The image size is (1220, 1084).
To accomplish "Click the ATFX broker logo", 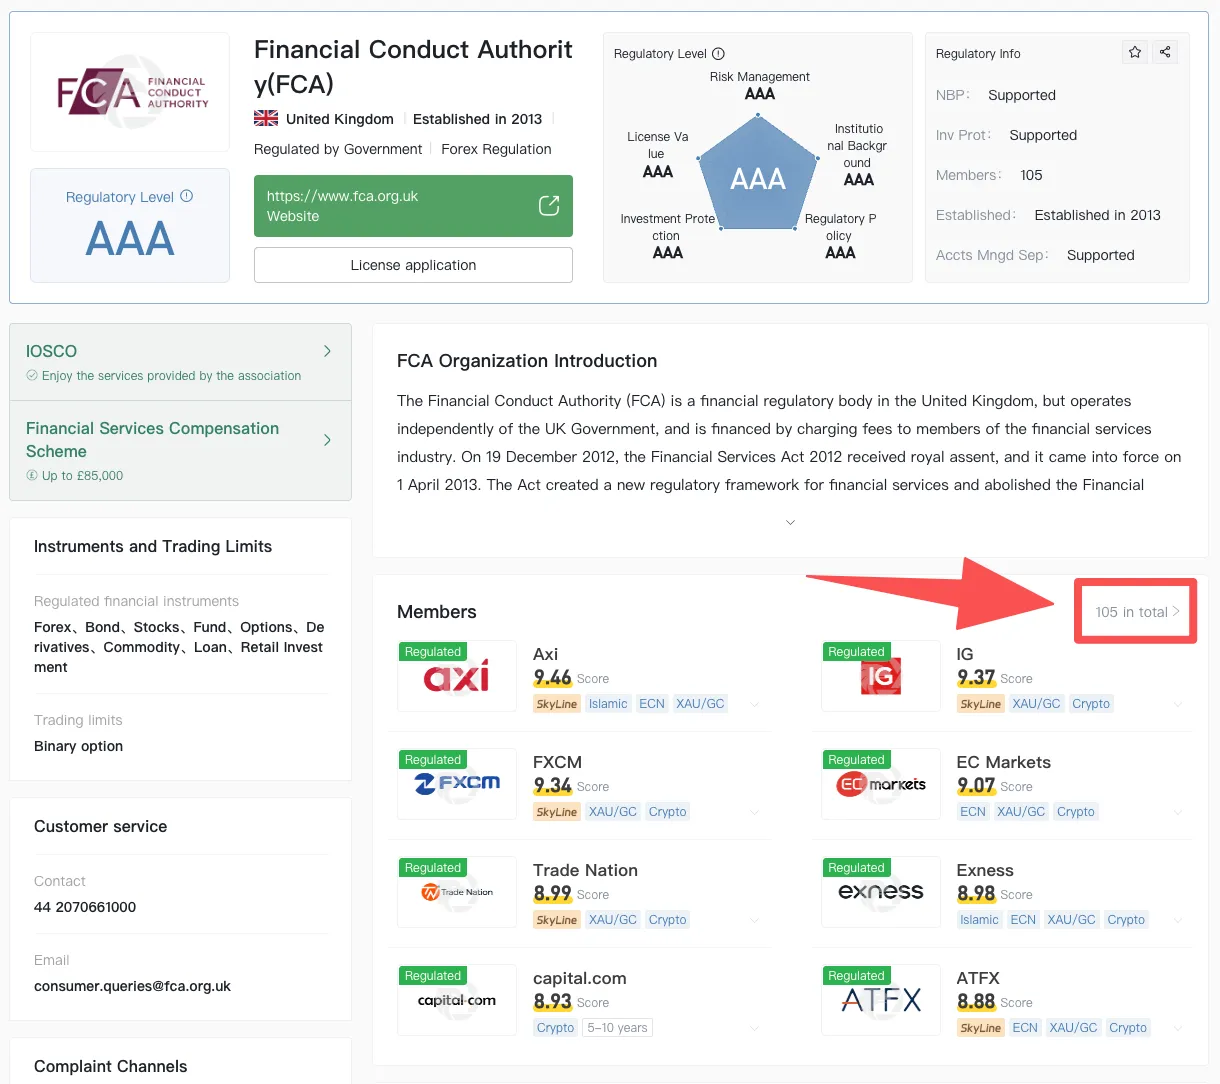I will (x=881, y=1000).
